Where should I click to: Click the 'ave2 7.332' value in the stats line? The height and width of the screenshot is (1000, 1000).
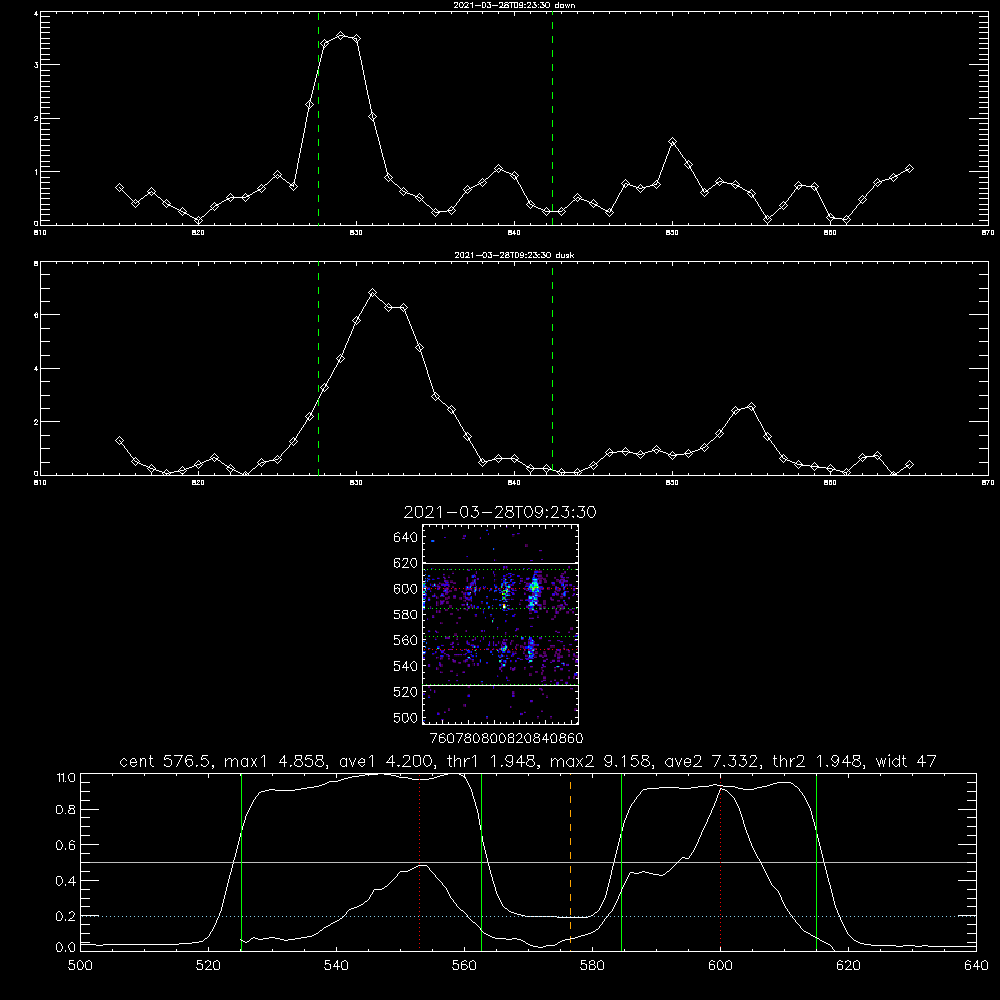click(x=712, y=761)
